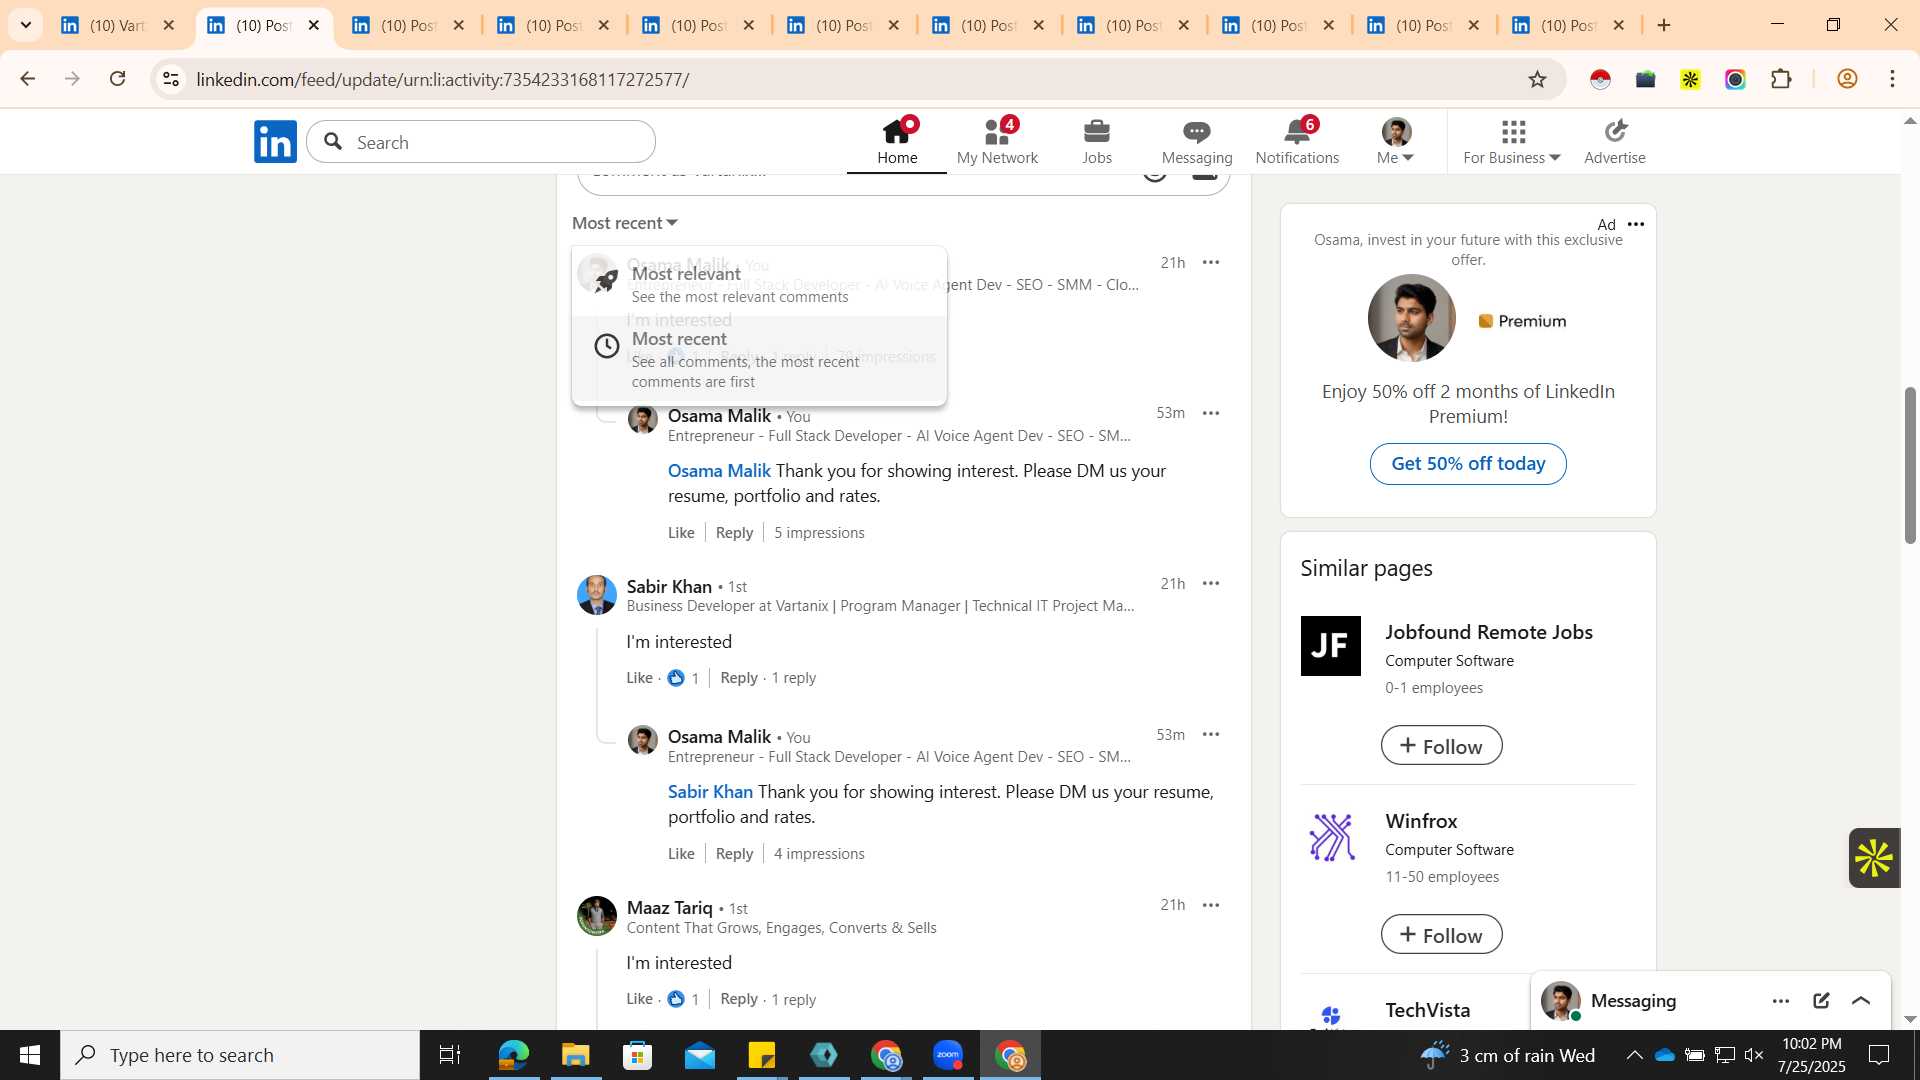Open My Network from the nav bar

coord(997,142)
